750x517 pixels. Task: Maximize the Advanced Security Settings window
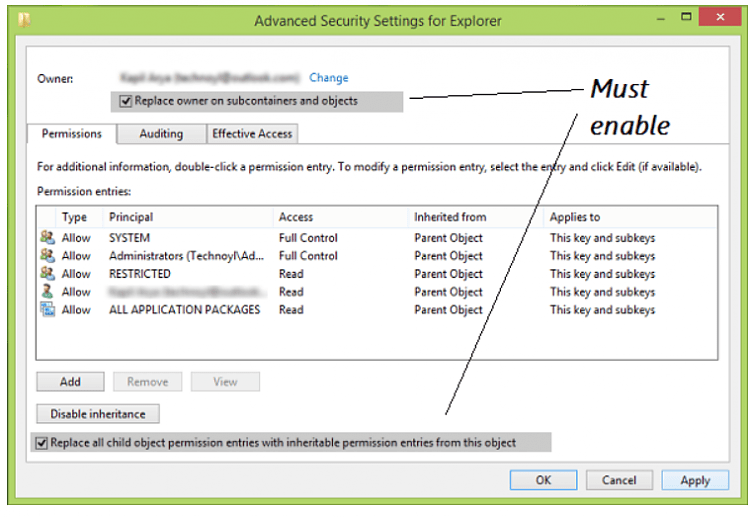(686, 17)
